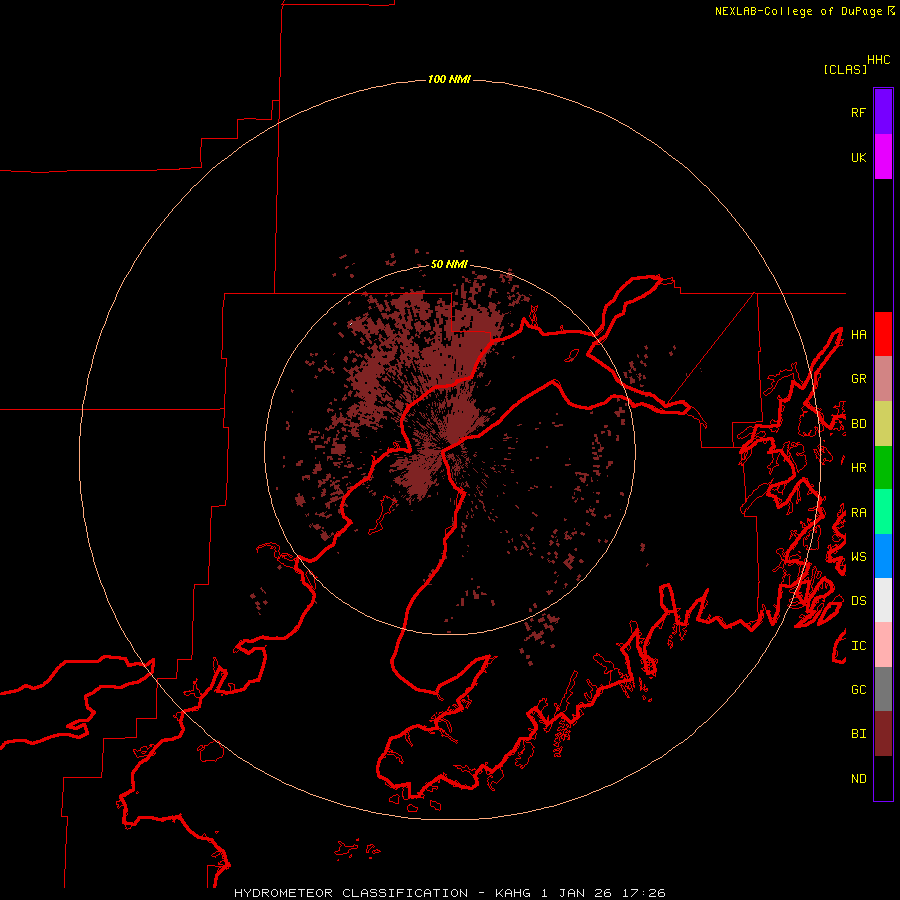This screenshot has height=900, width=900.
Task: Click the RF purple legend swatch
Action: 883,112
